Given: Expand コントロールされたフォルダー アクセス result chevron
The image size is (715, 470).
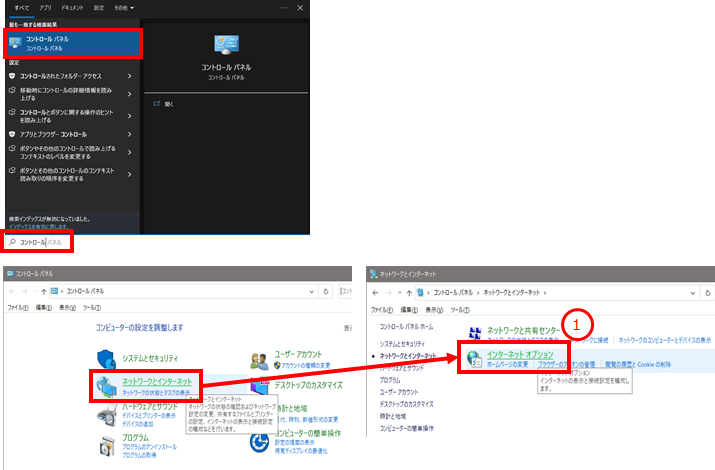Looking at the screenshot, I should pos(130,76).
